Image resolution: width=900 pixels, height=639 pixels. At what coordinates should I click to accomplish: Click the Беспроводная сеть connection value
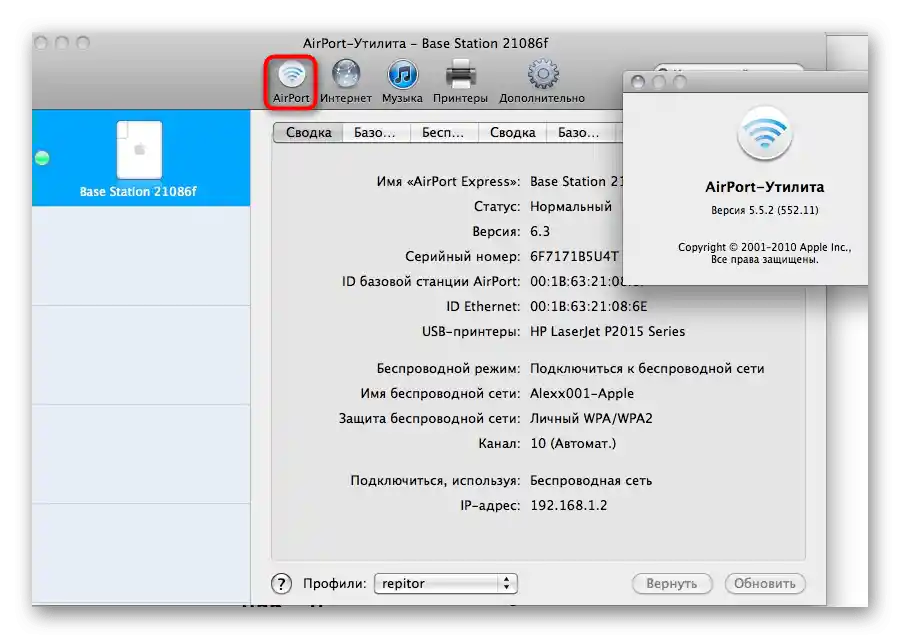pyautogui.click(x=591, y=481)
